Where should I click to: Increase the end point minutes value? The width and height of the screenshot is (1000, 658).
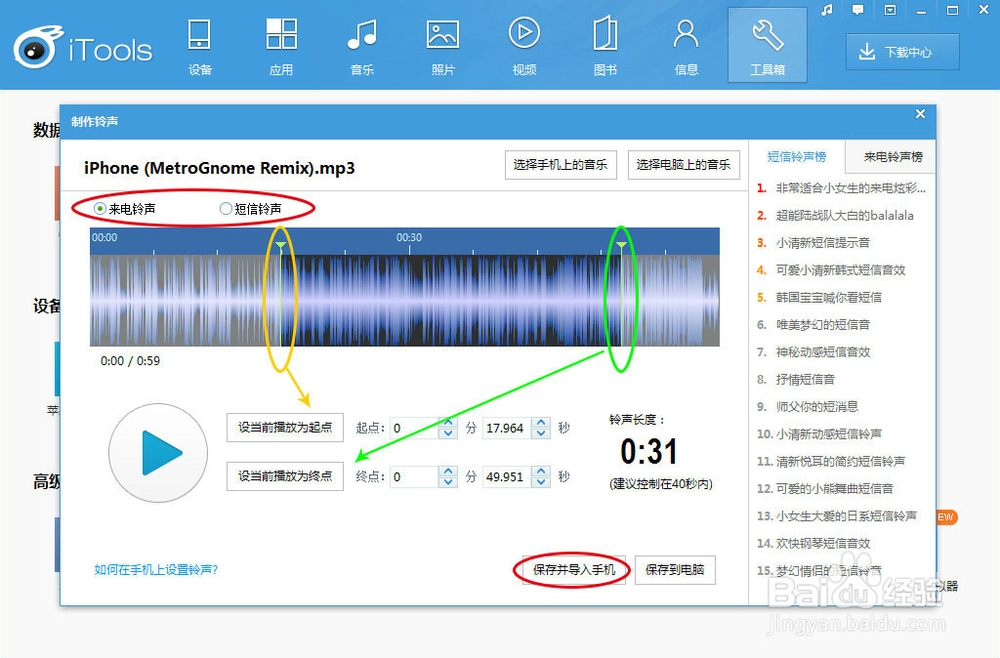click(448, 471)
